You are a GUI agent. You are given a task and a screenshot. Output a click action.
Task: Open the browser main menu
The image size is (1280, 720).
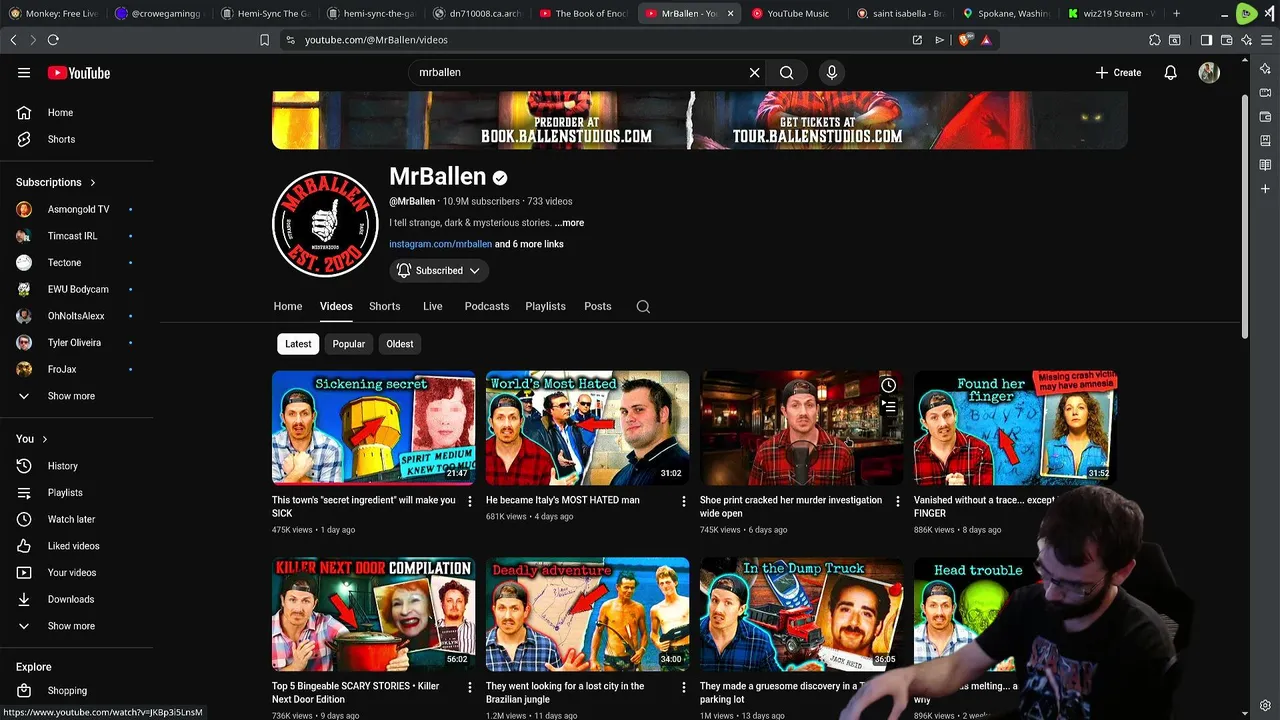click(1266, 40)
